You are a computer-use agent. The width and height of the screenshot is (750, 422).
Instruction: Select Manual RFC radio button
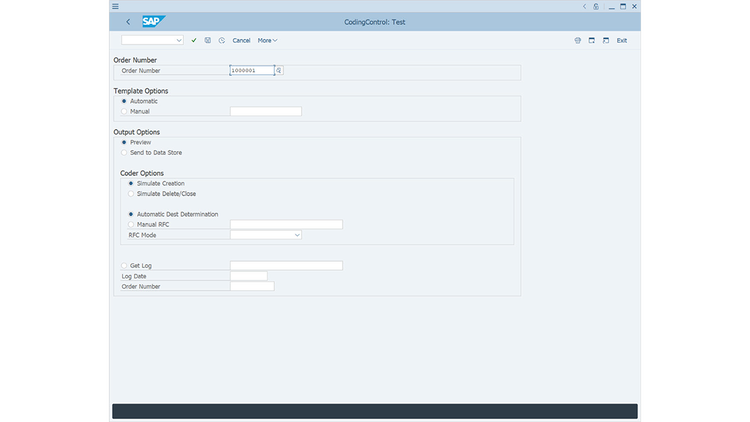click(131, 224)
